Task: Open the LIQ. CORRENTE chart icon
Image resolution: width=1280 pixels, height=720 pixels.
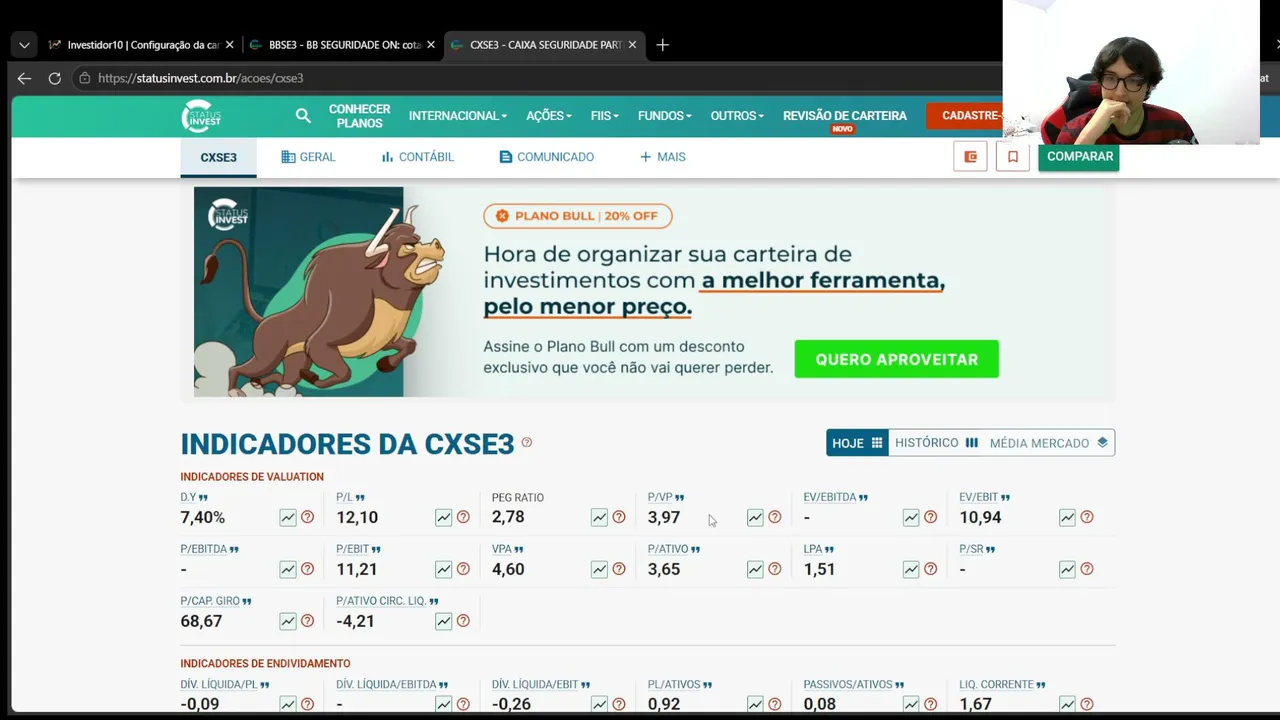Action: (x=1067, y=704)
